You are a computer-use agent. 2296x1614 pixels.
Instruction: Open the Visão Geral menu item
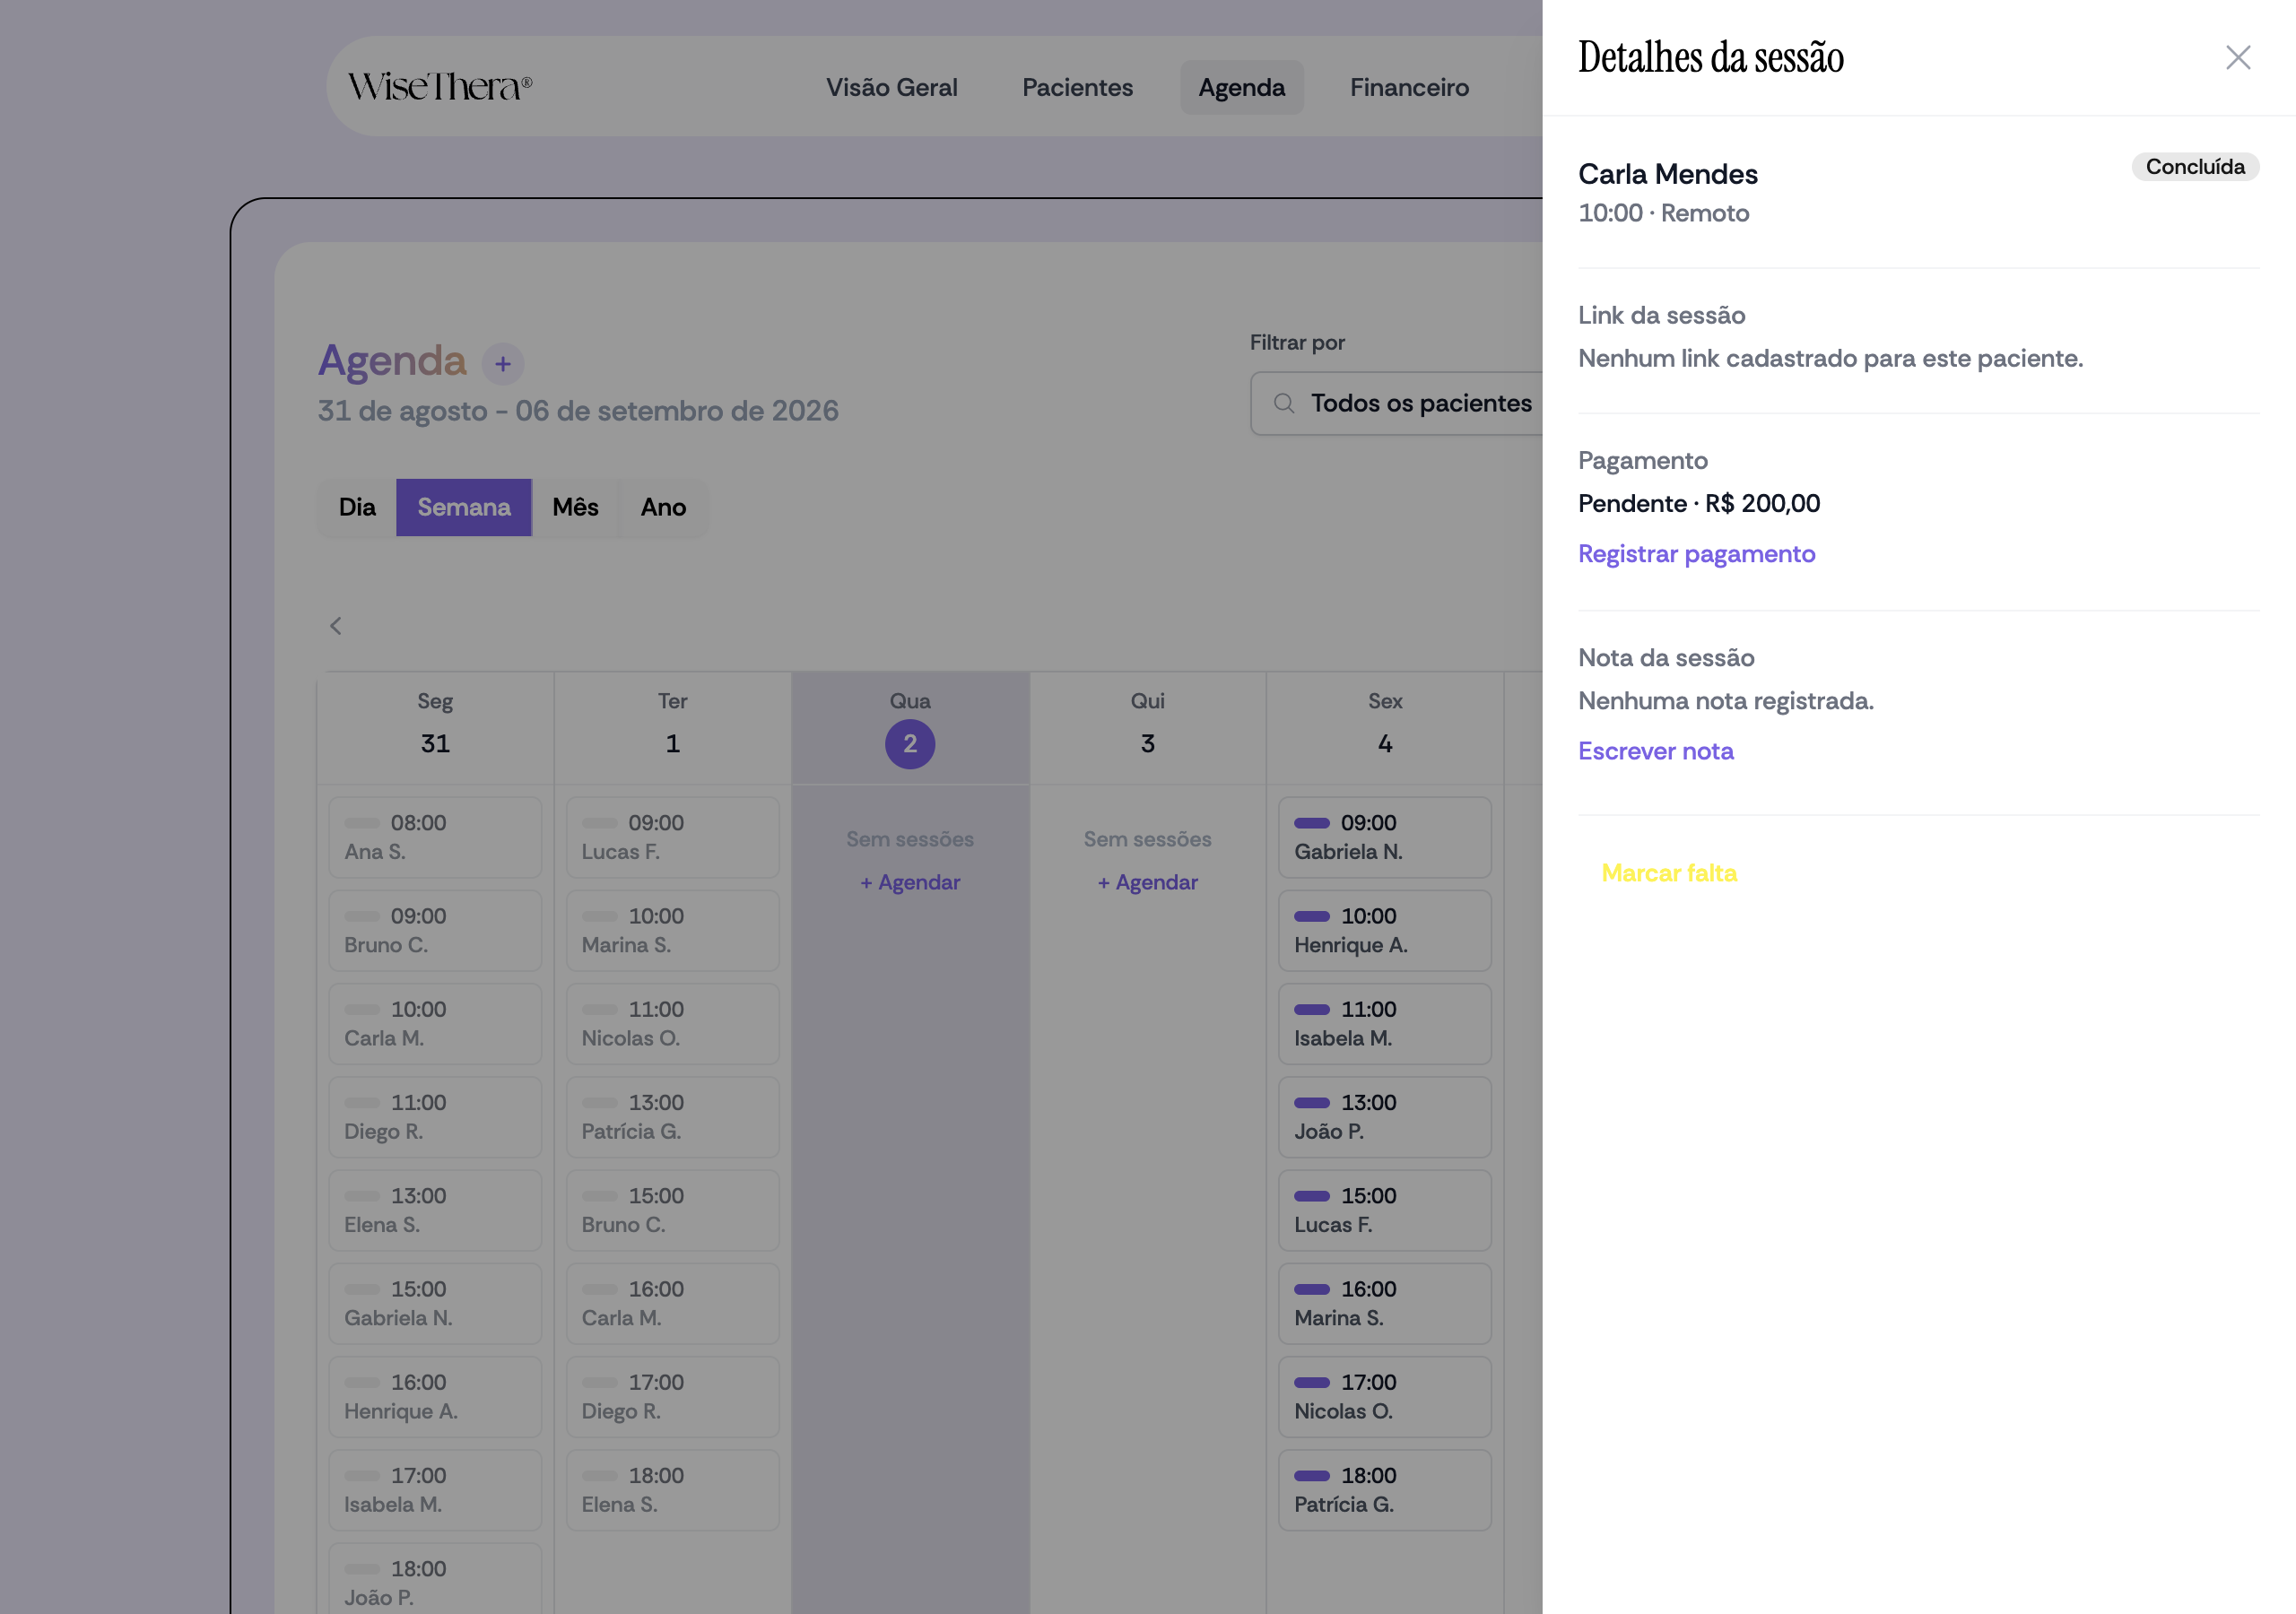point(891,87)
